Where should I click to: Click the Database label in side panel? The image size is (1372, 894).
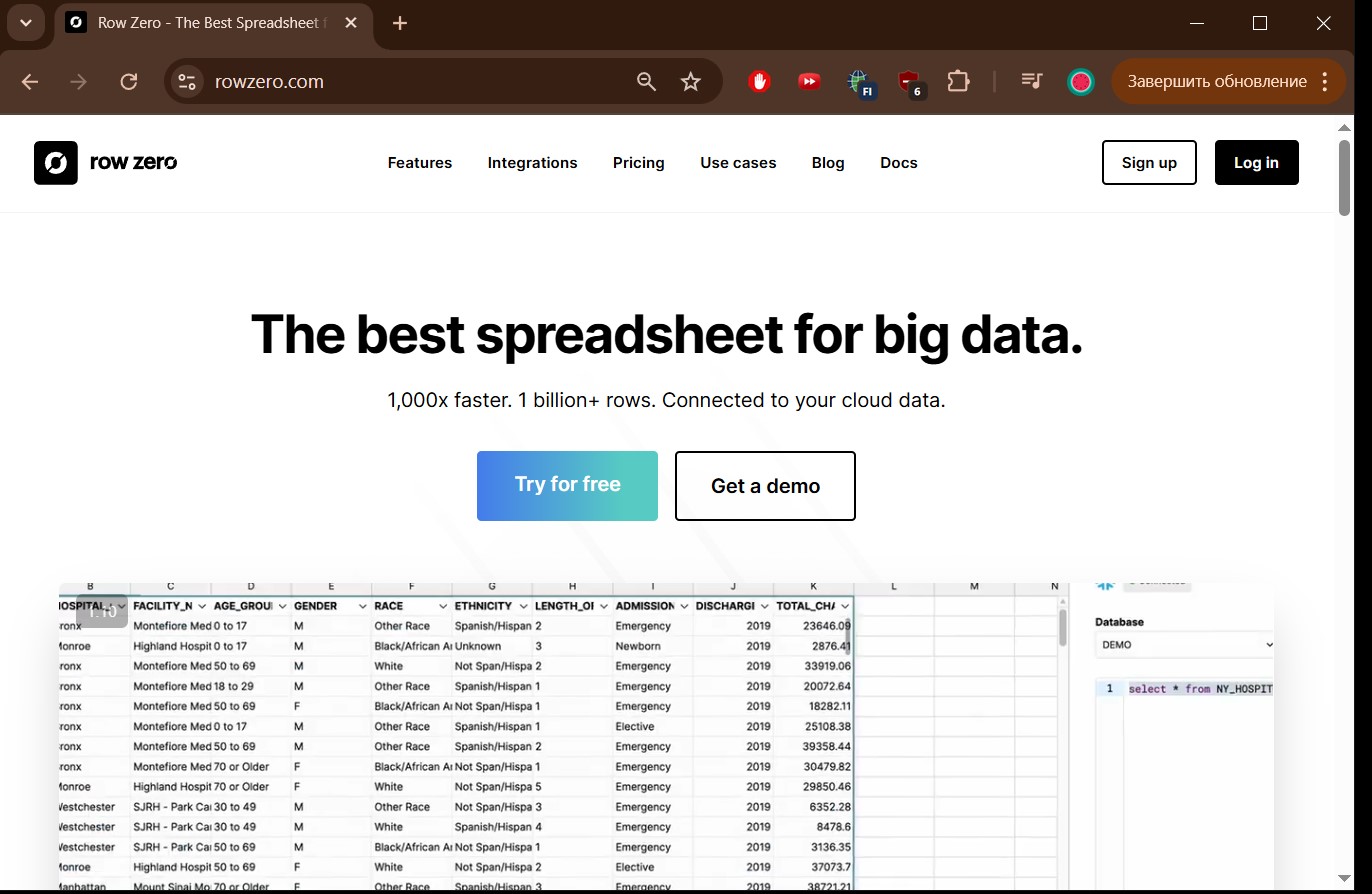point(1119,622)
